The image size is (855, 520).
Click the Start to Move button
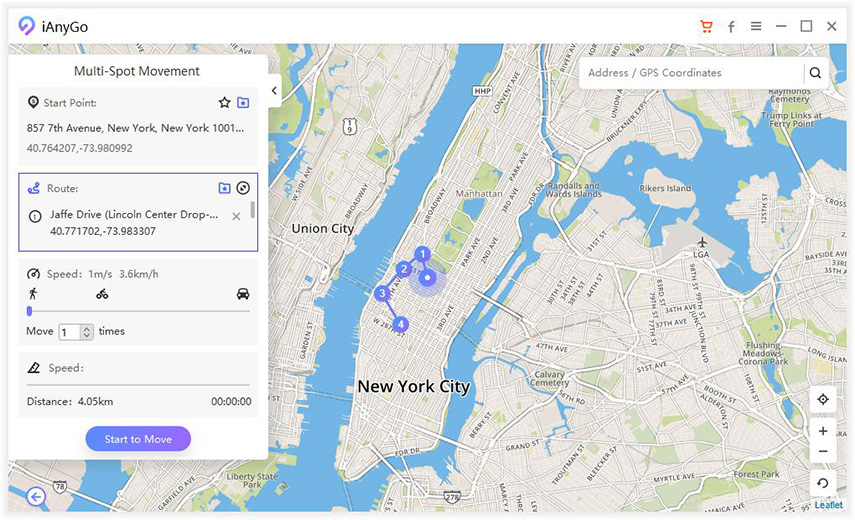click(x=138, y=439)
